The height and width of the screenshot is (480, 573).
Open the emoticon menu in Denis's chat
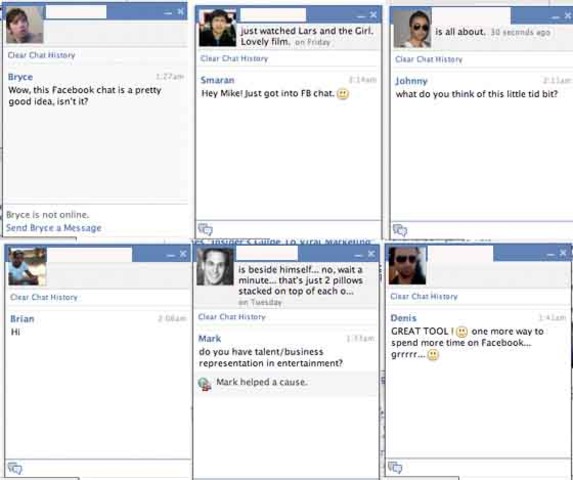395,467
